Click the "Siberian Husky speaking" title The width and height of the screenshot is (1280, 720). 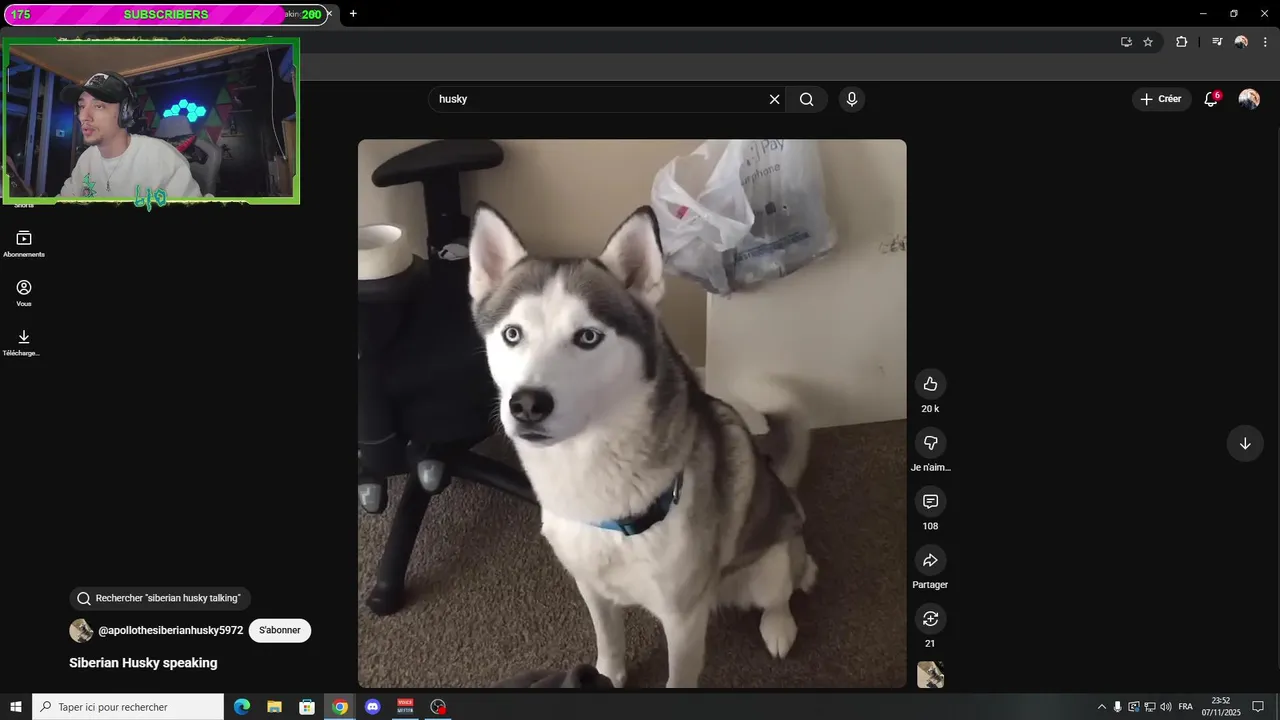tap(143, 663)
